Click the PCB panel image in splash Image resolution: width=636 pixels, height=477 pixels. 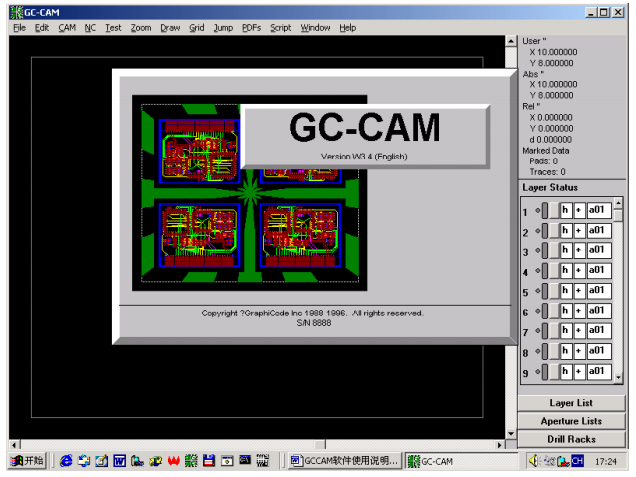click(249, 193)
